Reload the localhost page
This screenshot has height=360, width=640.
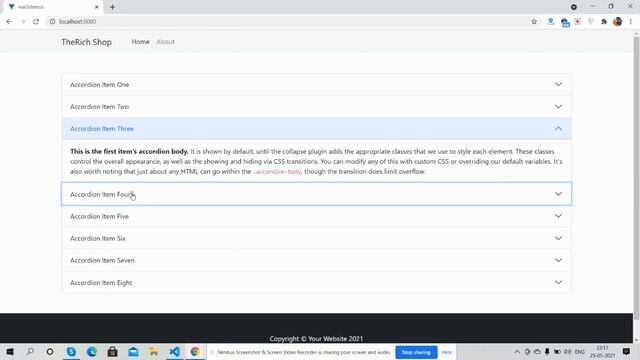pyautogui.click(x=36, y=22)
